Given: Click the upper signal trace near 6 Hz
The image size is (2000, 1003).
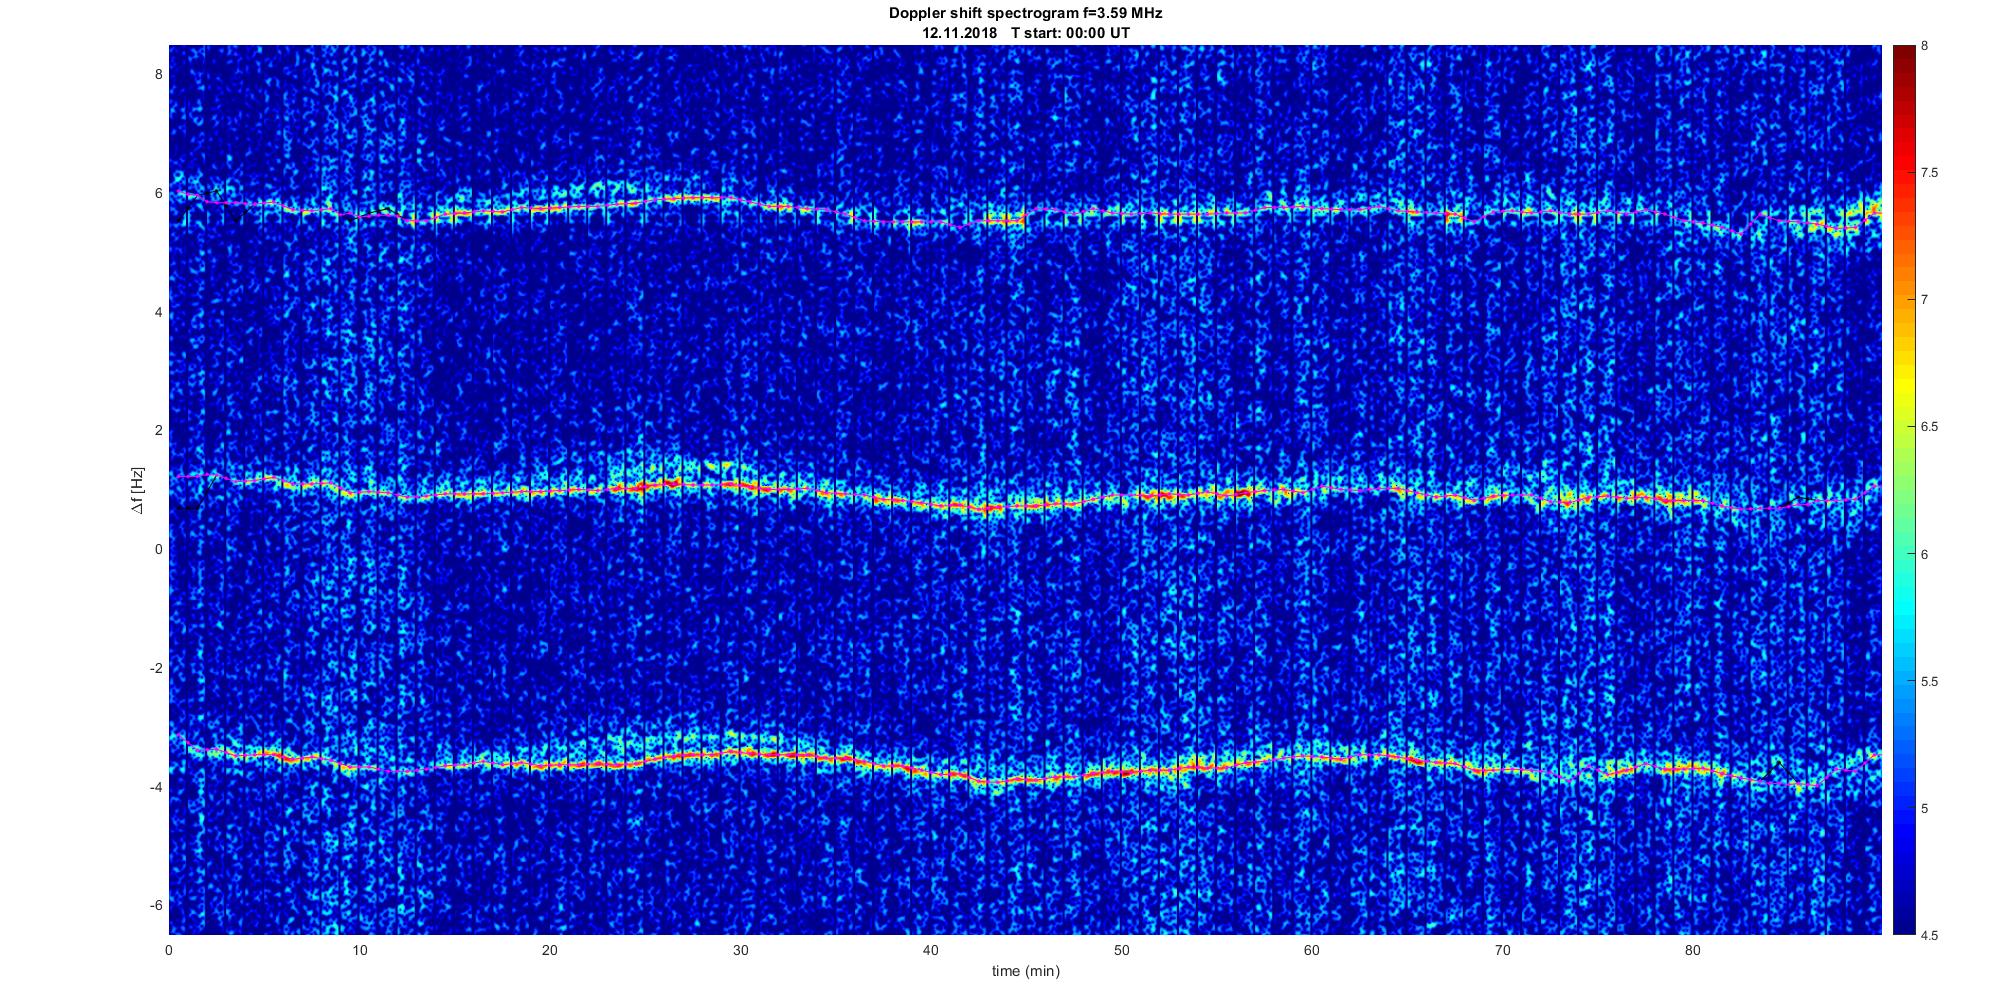Looking at the screenshot, I should pyautogui.click(x=1025, y=211).
